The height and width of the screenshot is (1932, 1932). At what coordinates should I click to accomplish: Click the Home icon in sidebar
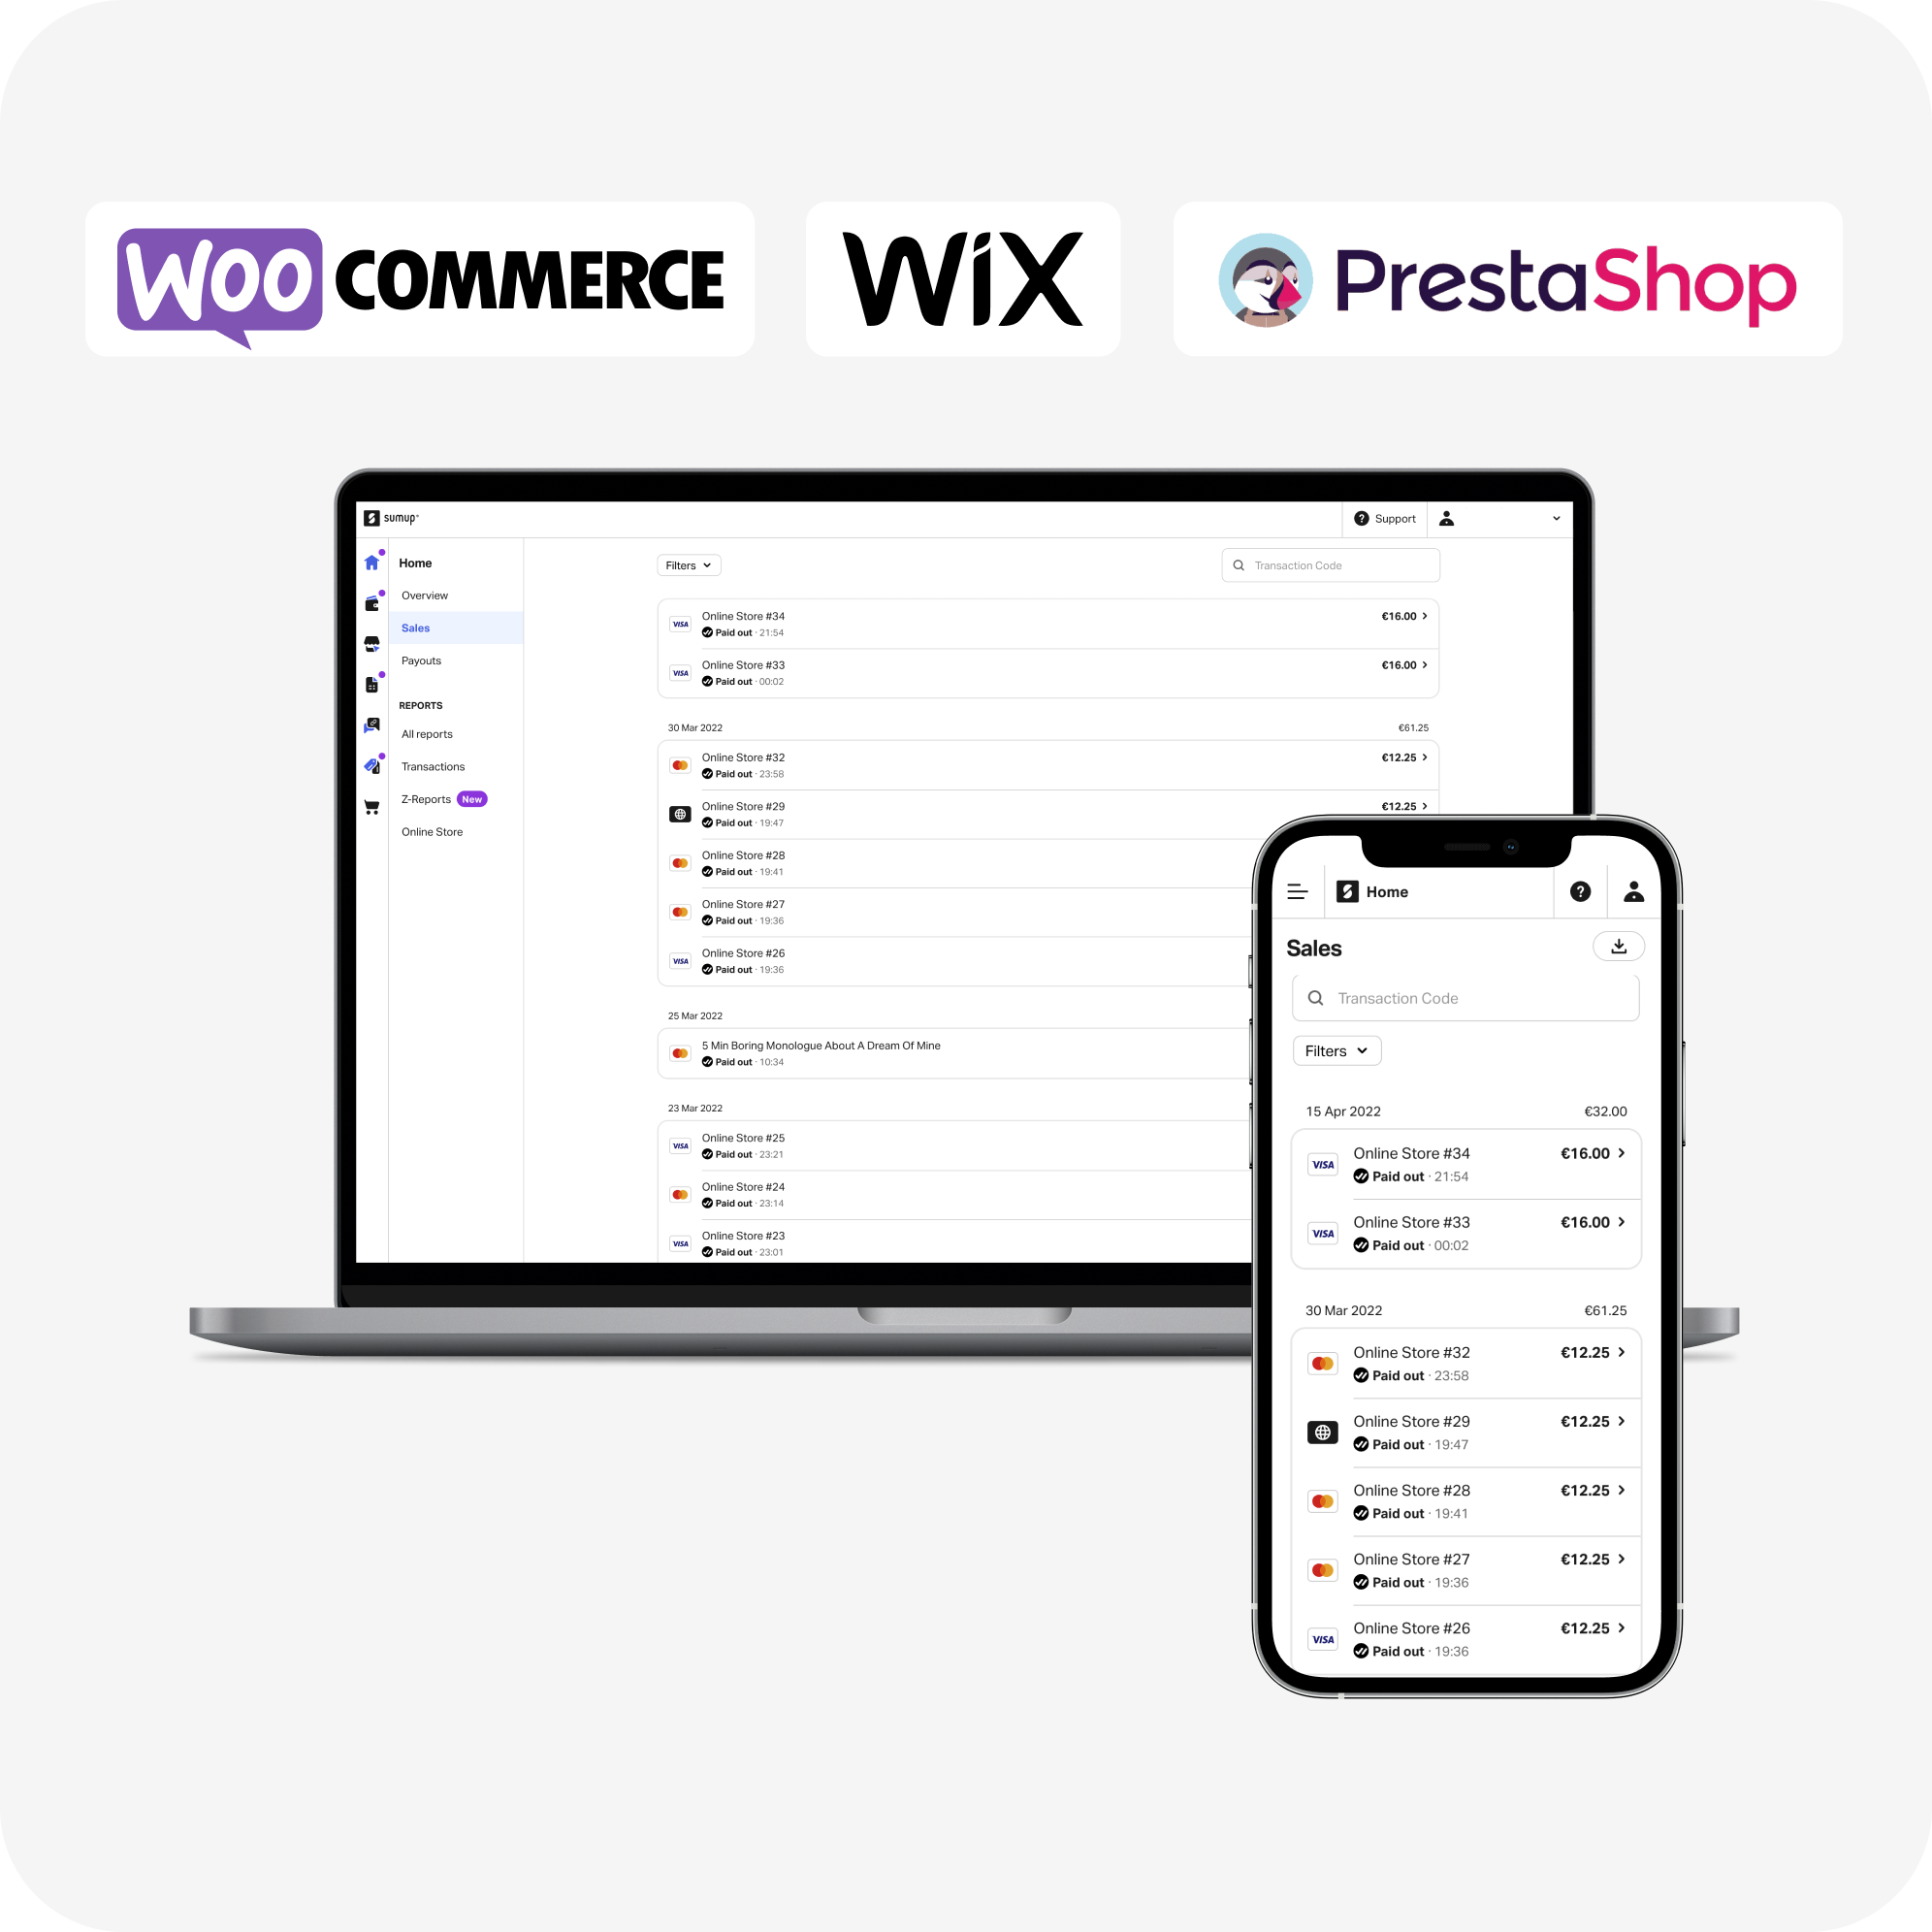[x=371, y=561]
